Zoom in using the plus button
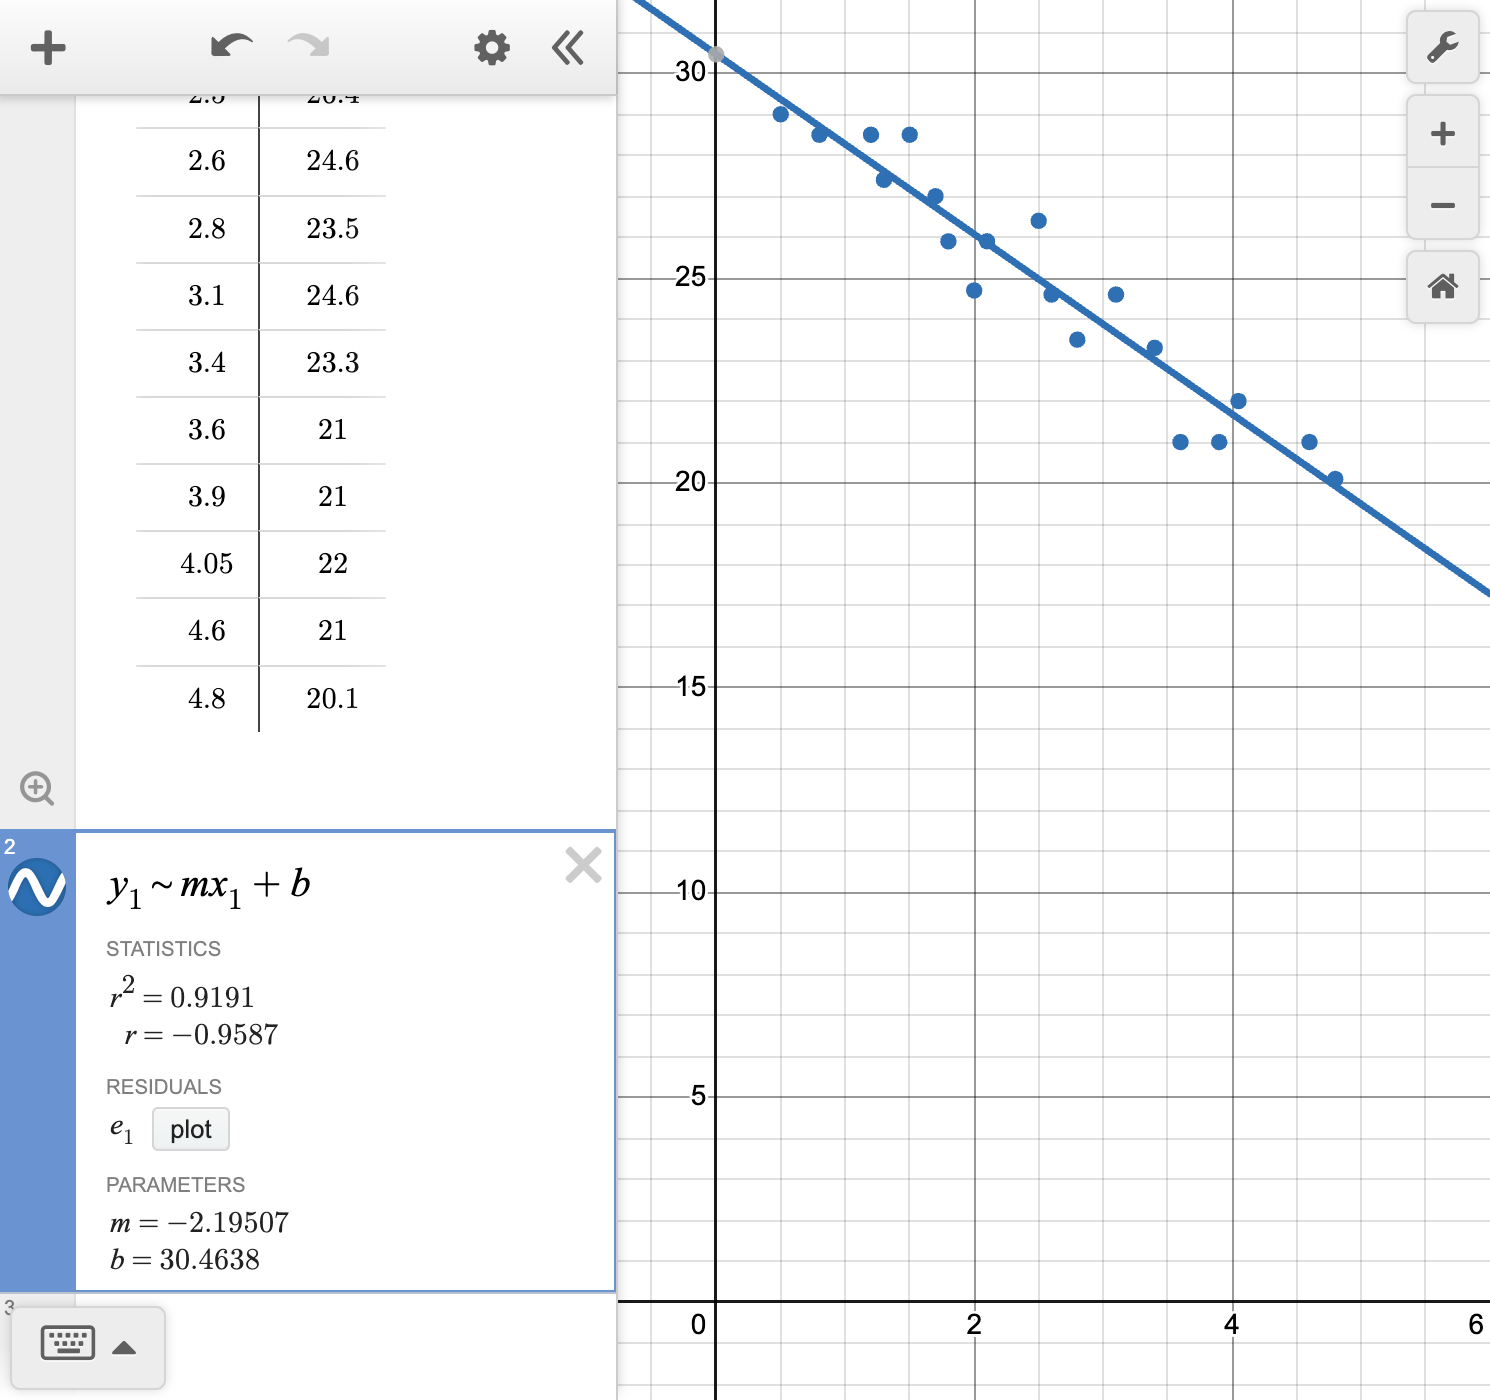Image resolution: width=1490 pixels, height=1400 pixels. [1442, 132]
